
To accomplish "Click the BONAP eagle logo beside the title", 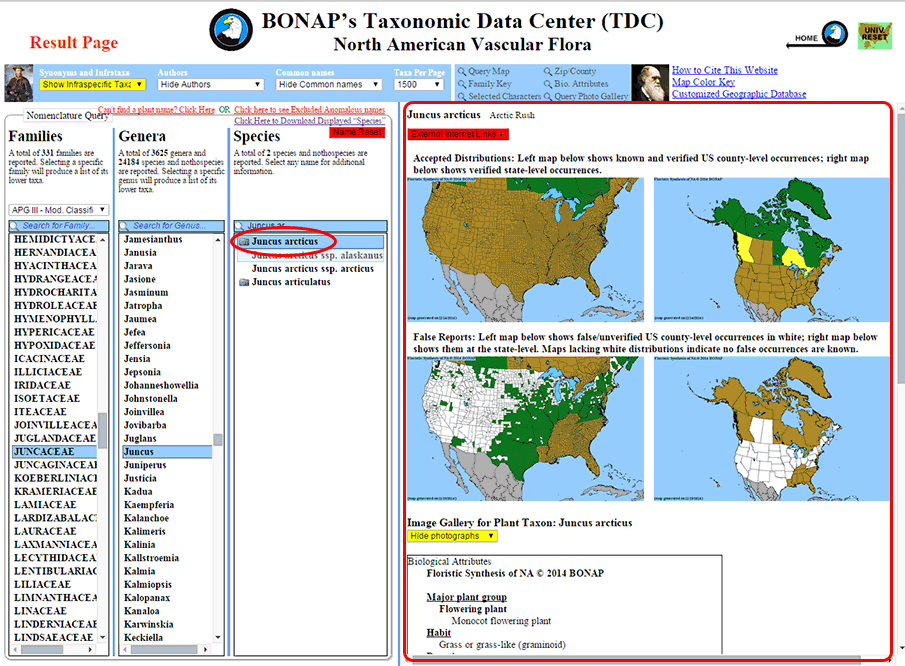I will [x=230, y=30].
